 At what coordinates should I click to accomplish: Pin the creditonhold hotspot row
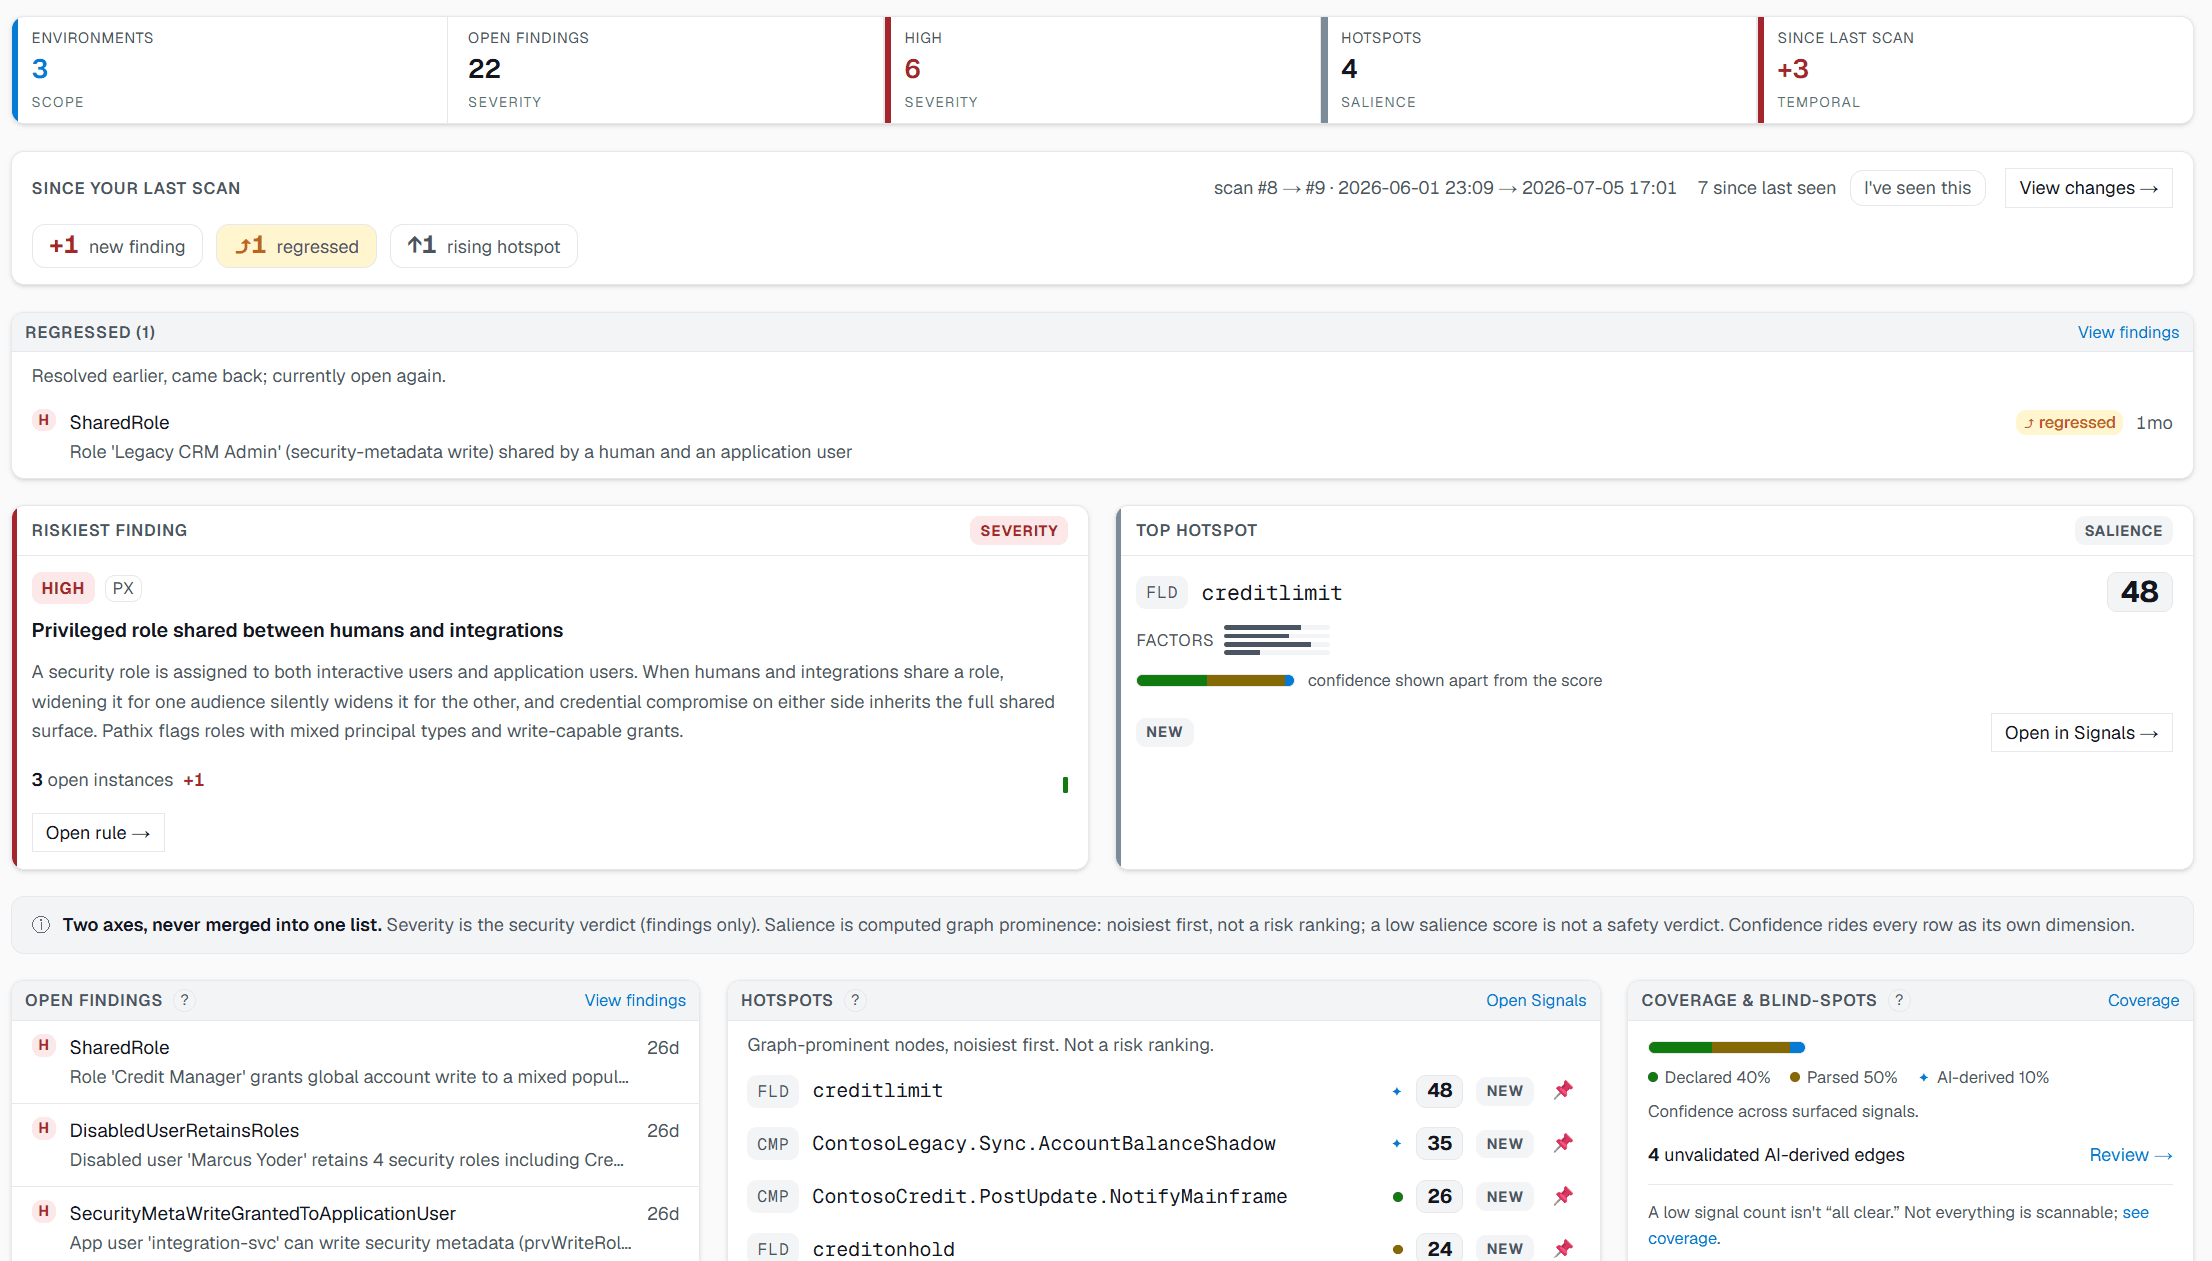click(x=1563, y=1248)
